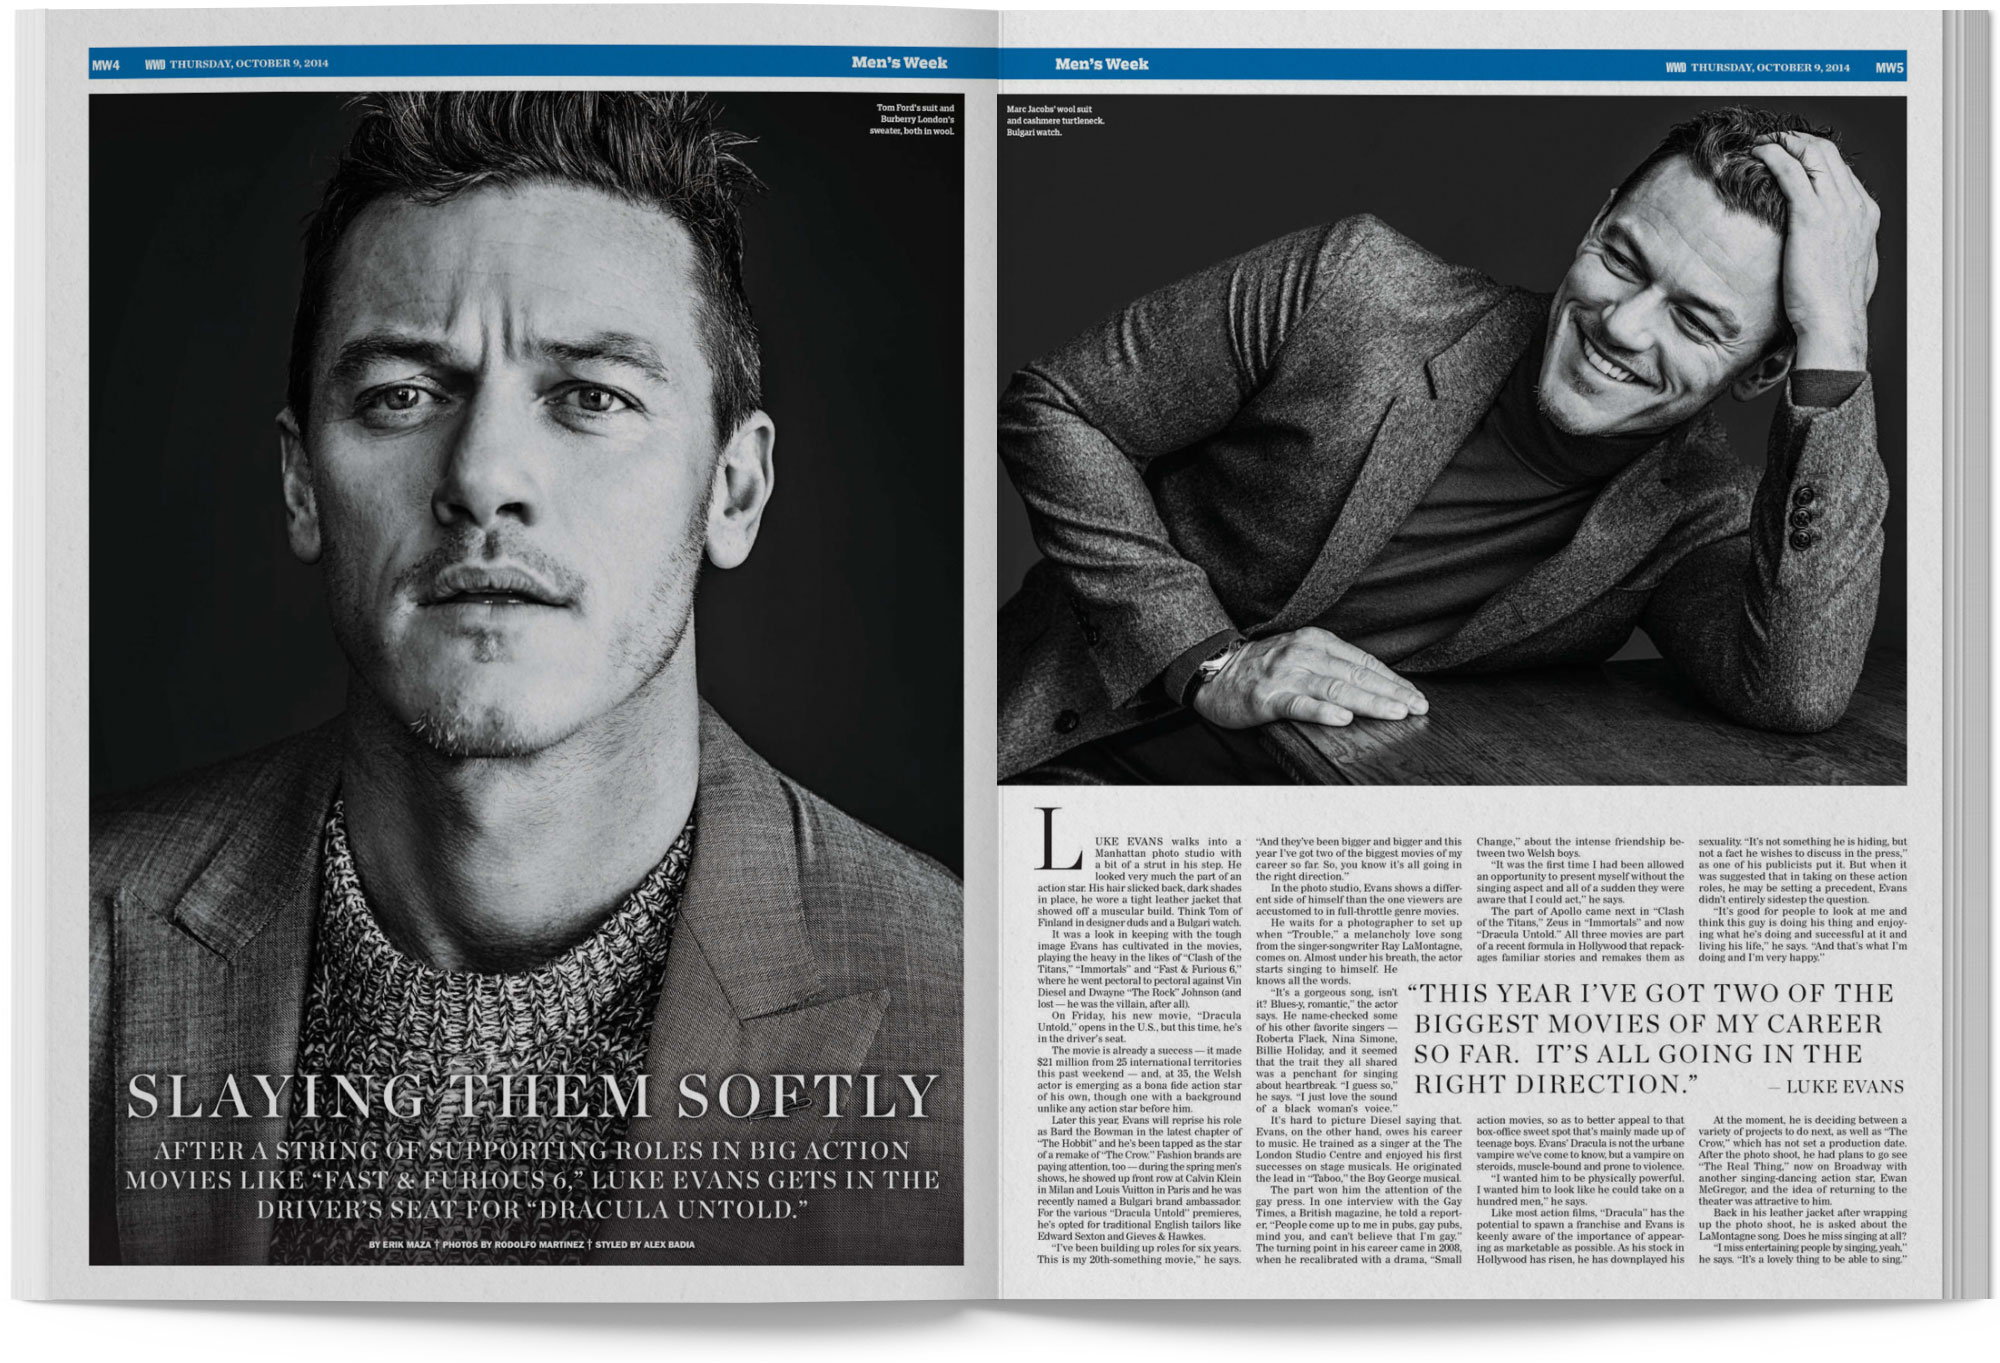Screen dimensions: 2000x1363
Task: Click the left page Men's Week header
Action: click(x=899, y=63)
